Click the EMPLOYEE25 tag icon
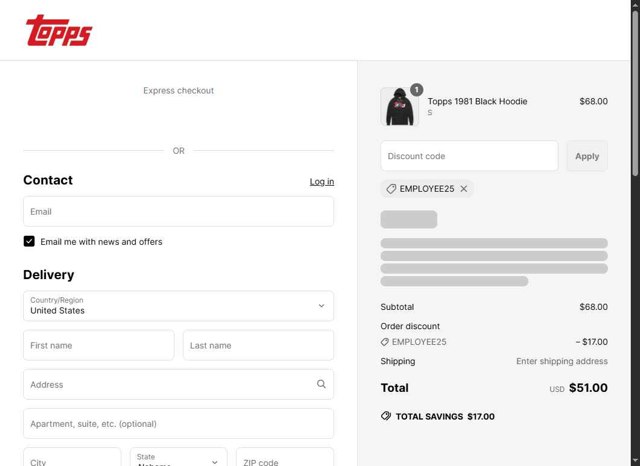 tap(390, 189)
